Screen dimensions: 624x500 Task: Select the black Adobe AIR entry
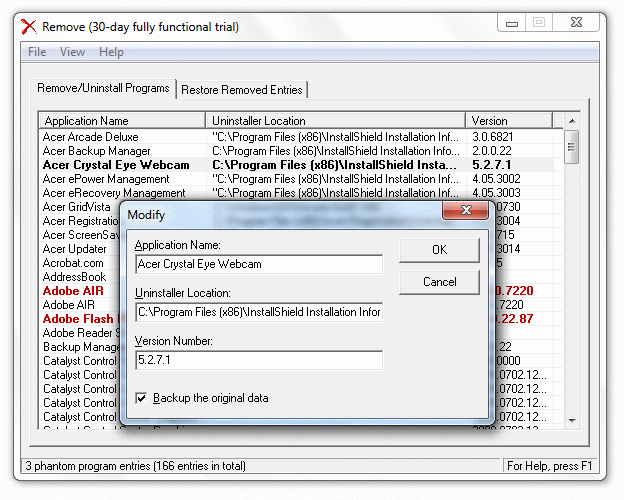coord(68,305)
